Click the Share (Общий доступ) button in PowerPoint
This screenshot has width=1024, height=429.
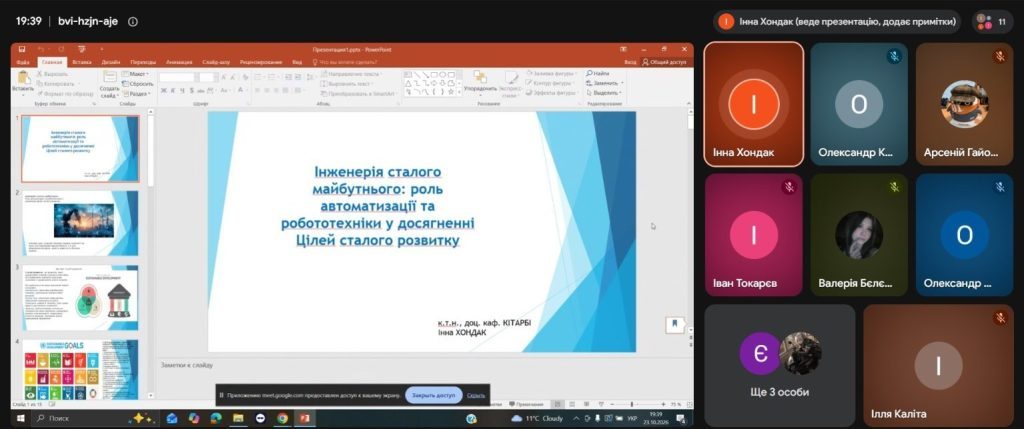664,62
